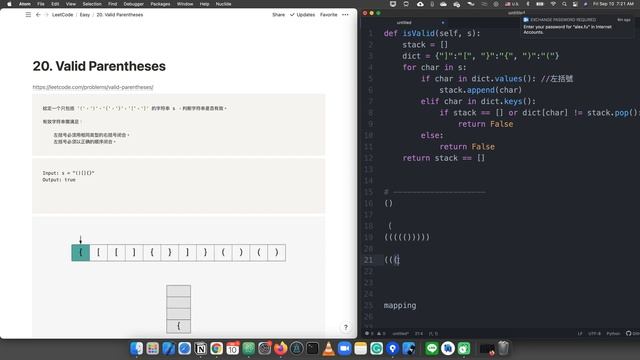Click the date and time in menu bar
This screenshot has height=360, width=640.
coord(613,4)
